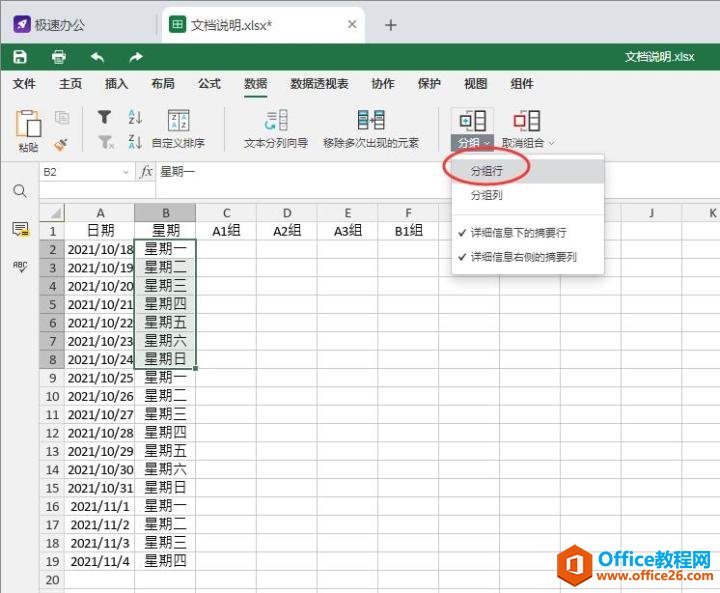Select column C header

coord(226,213)
